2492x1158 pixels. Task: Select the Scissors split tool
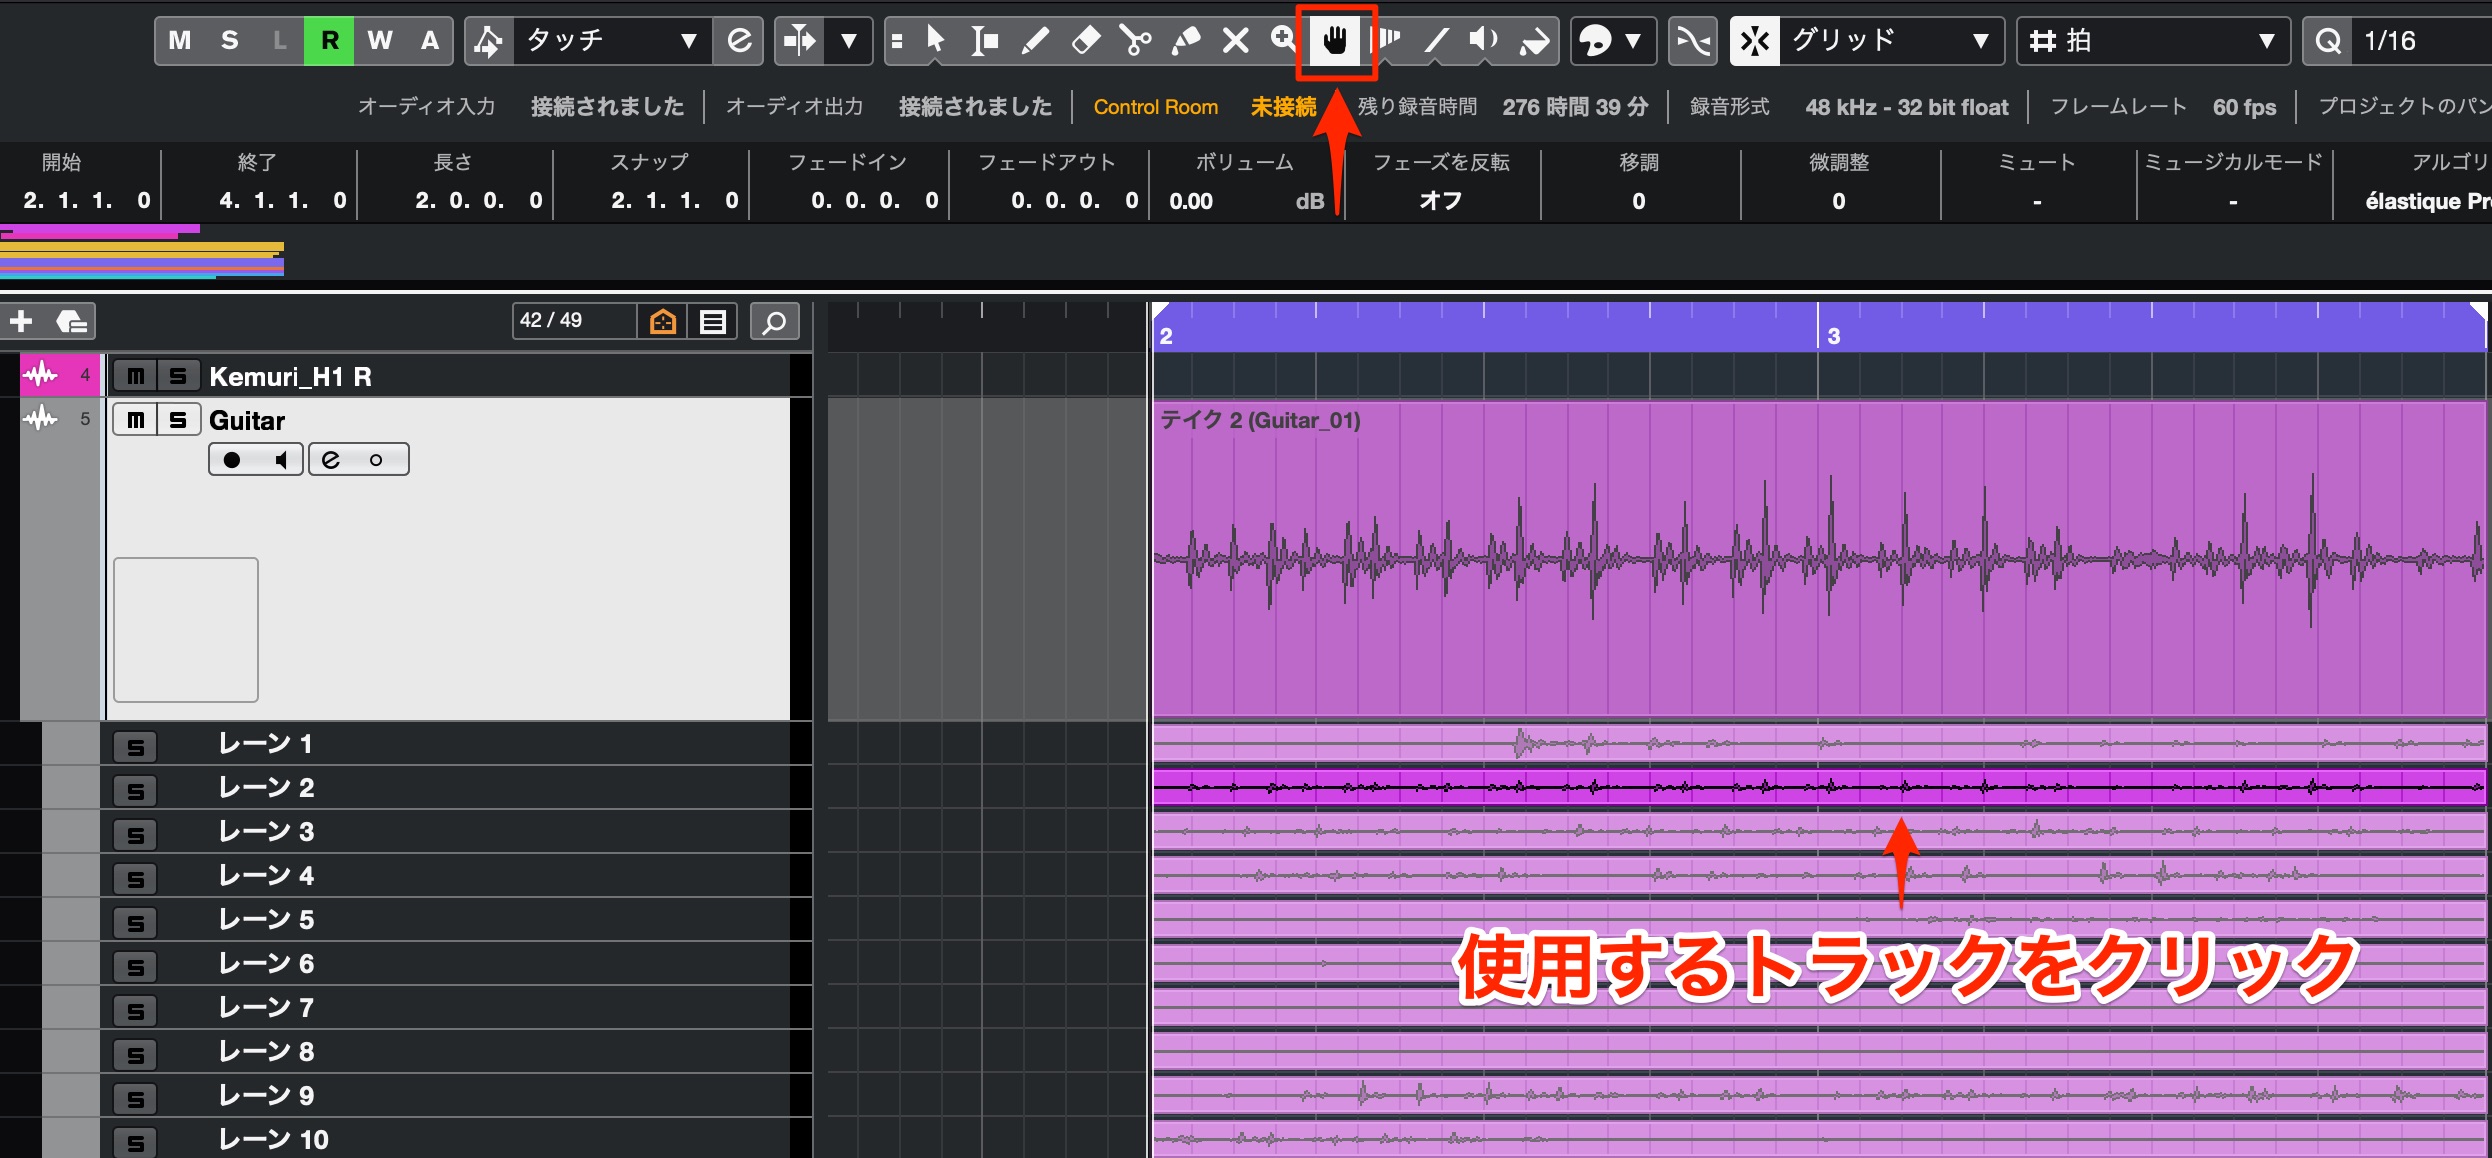[1135, 41]
